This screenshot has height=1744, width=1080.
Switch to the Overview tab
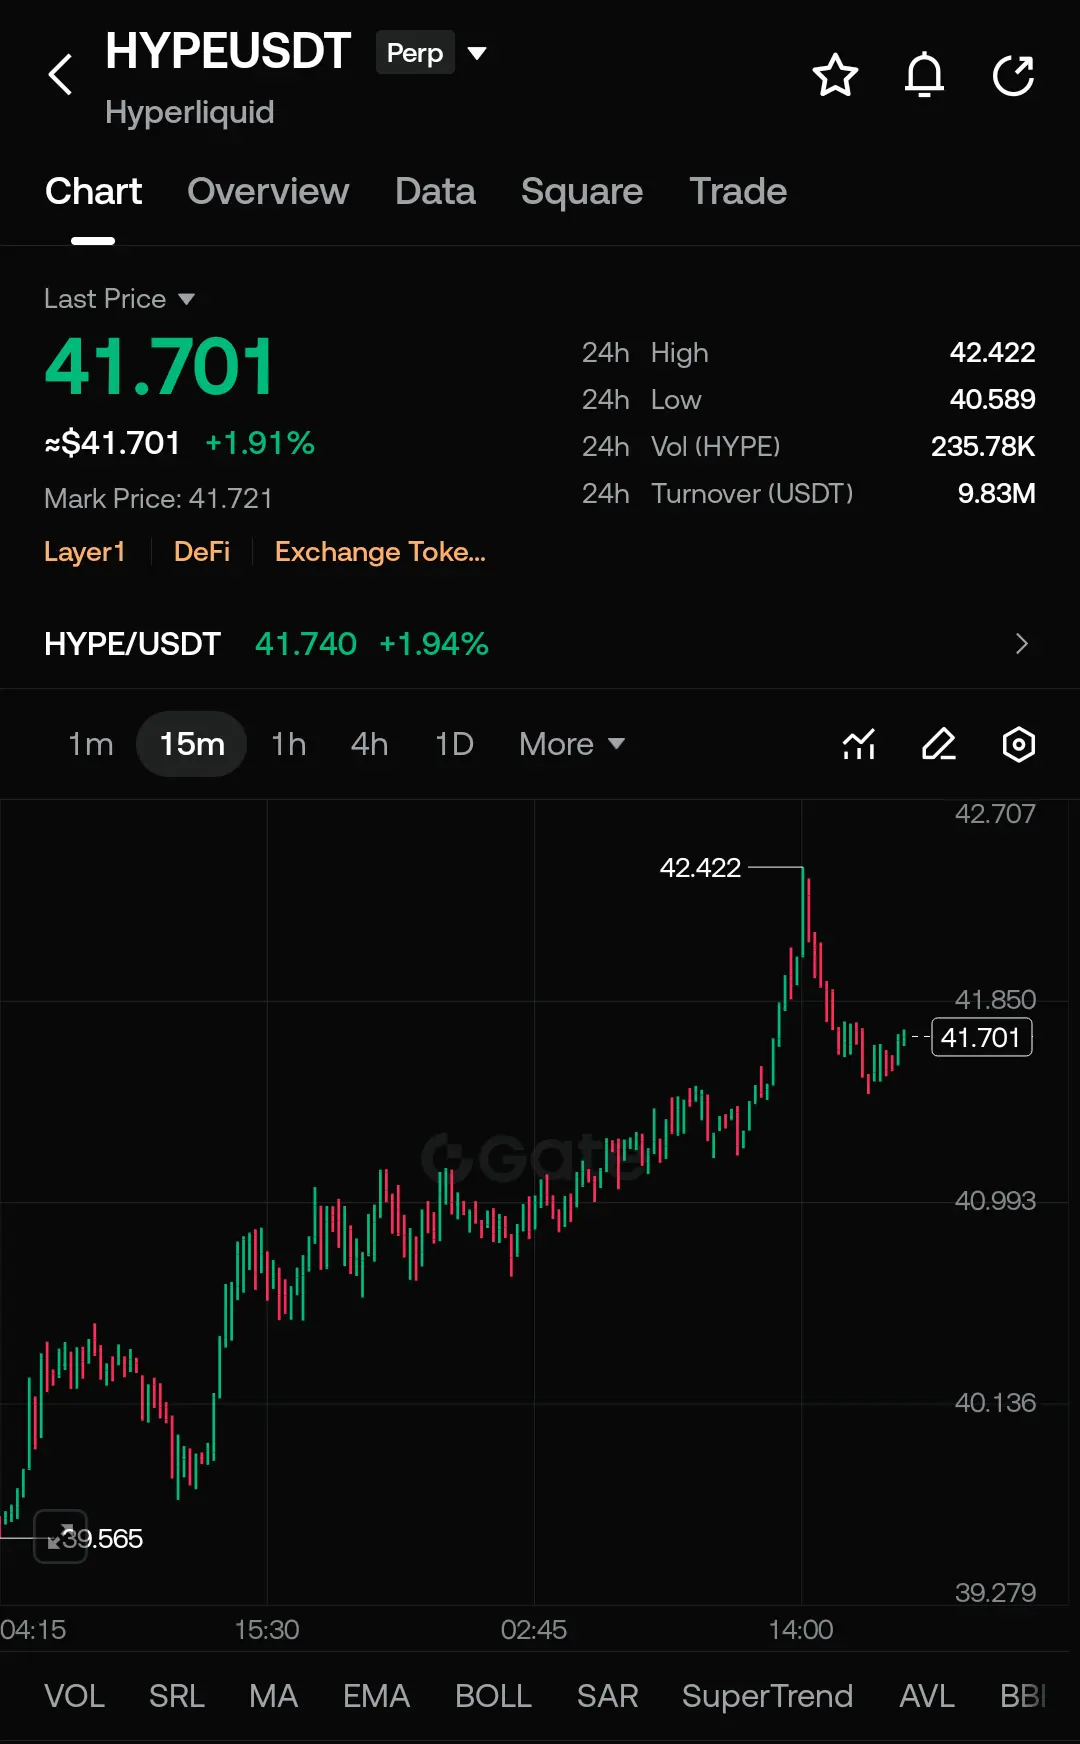(268, 192)
